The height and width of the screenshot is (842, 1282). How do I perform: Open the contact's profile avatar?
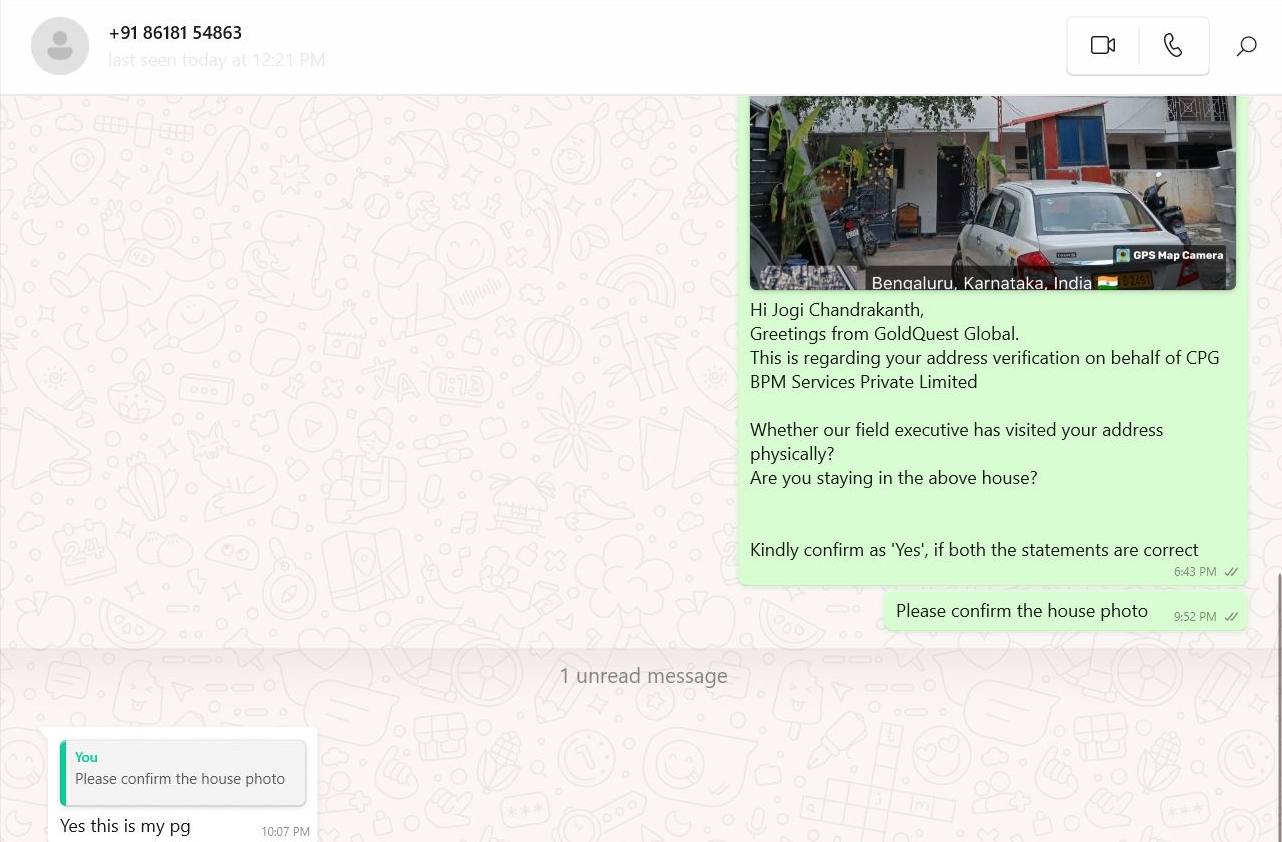(60, 46)
